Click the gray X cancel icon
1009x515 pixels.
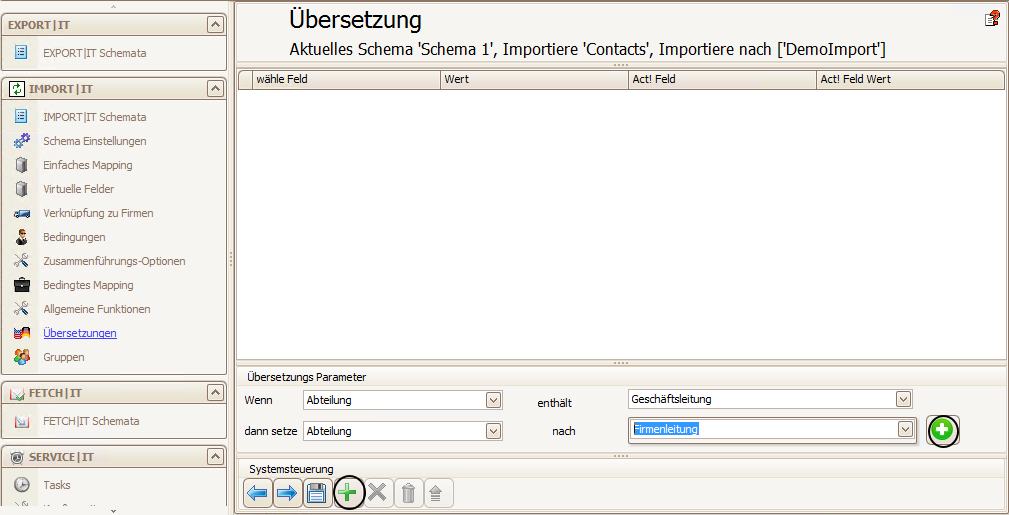[x=378, y=494]
